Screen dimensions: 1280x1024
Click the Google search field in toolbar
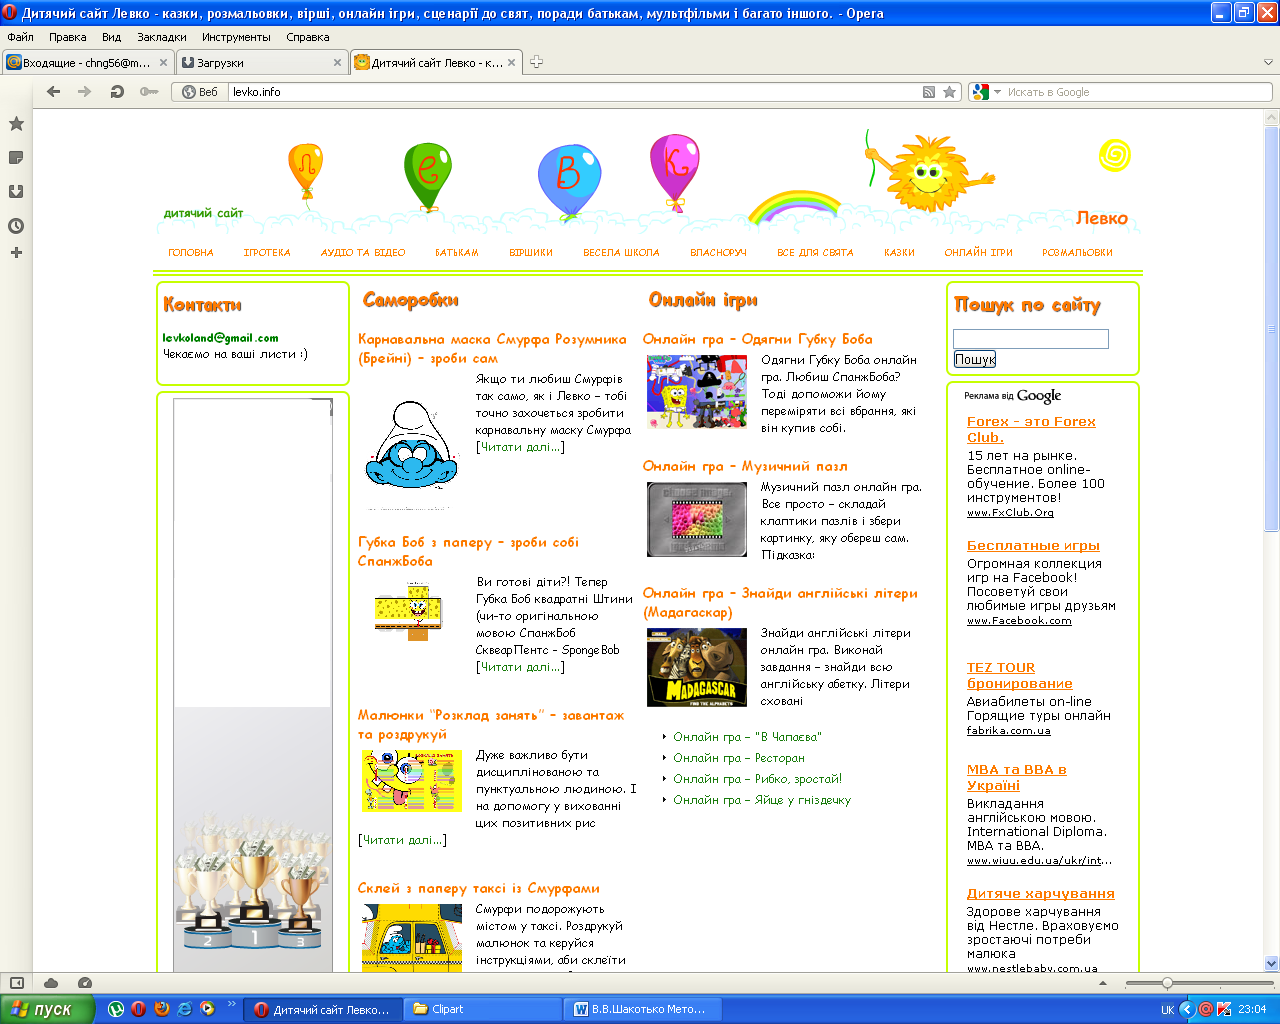1136,92
